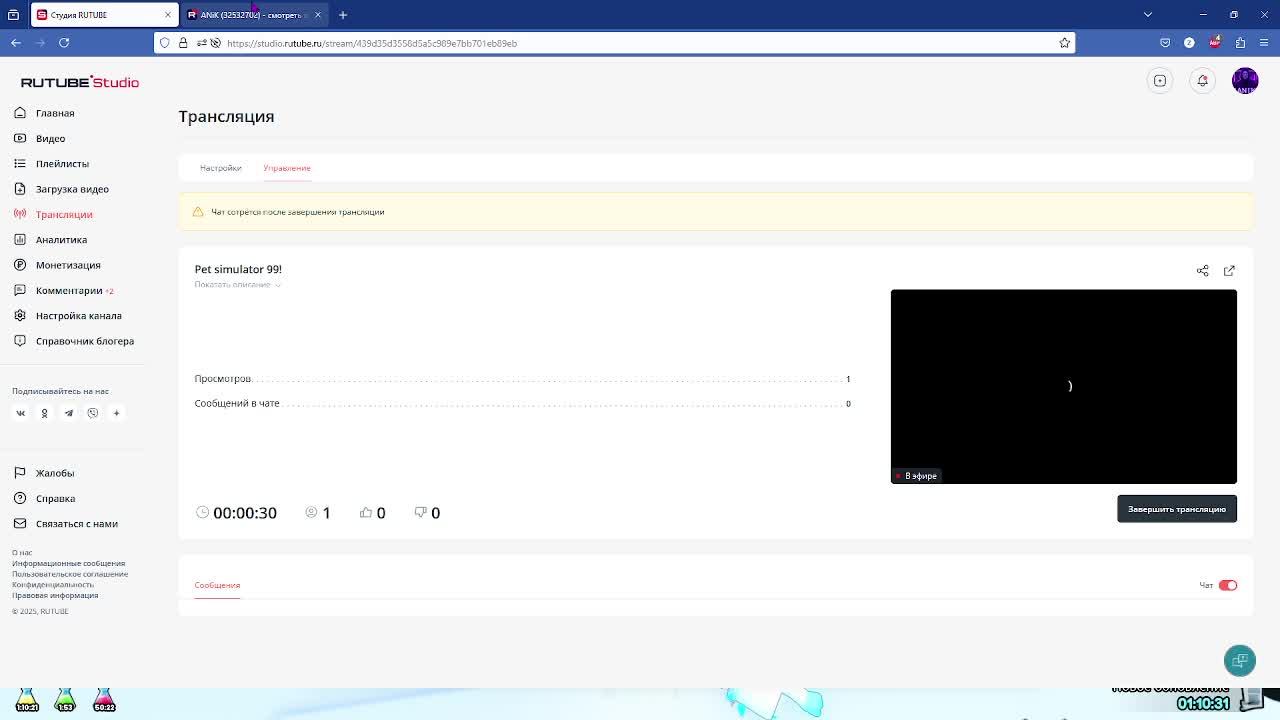Image resolution: width=1280 pixels, height=720 pixels.
Task: Reload the page in the browser
Action: [x=64, y=43]
